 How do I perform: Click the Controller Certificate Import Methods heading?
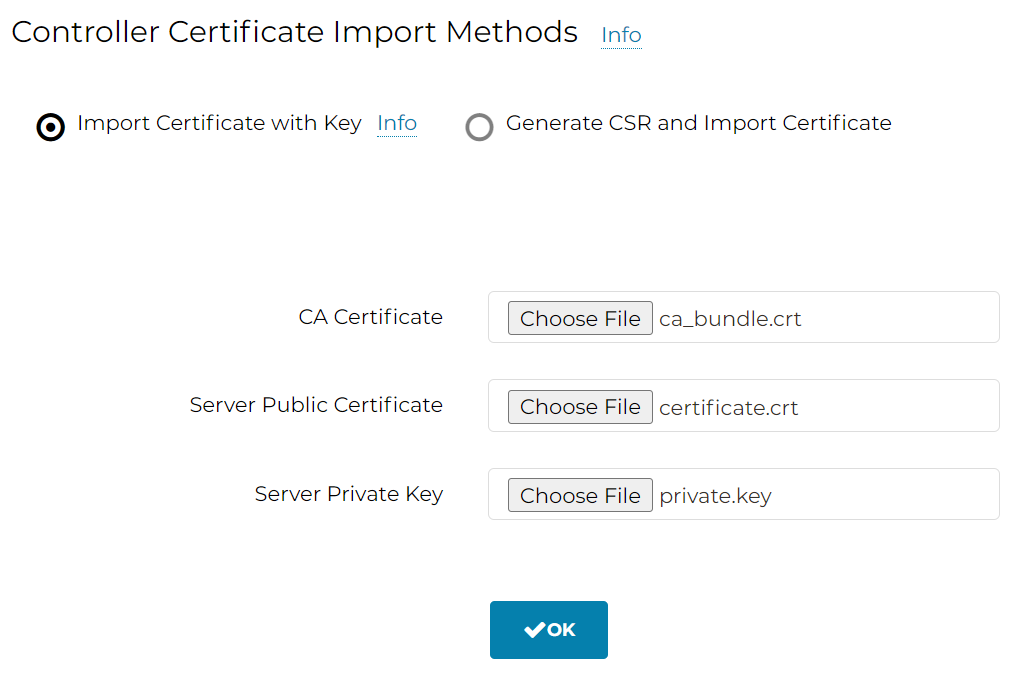294,32
